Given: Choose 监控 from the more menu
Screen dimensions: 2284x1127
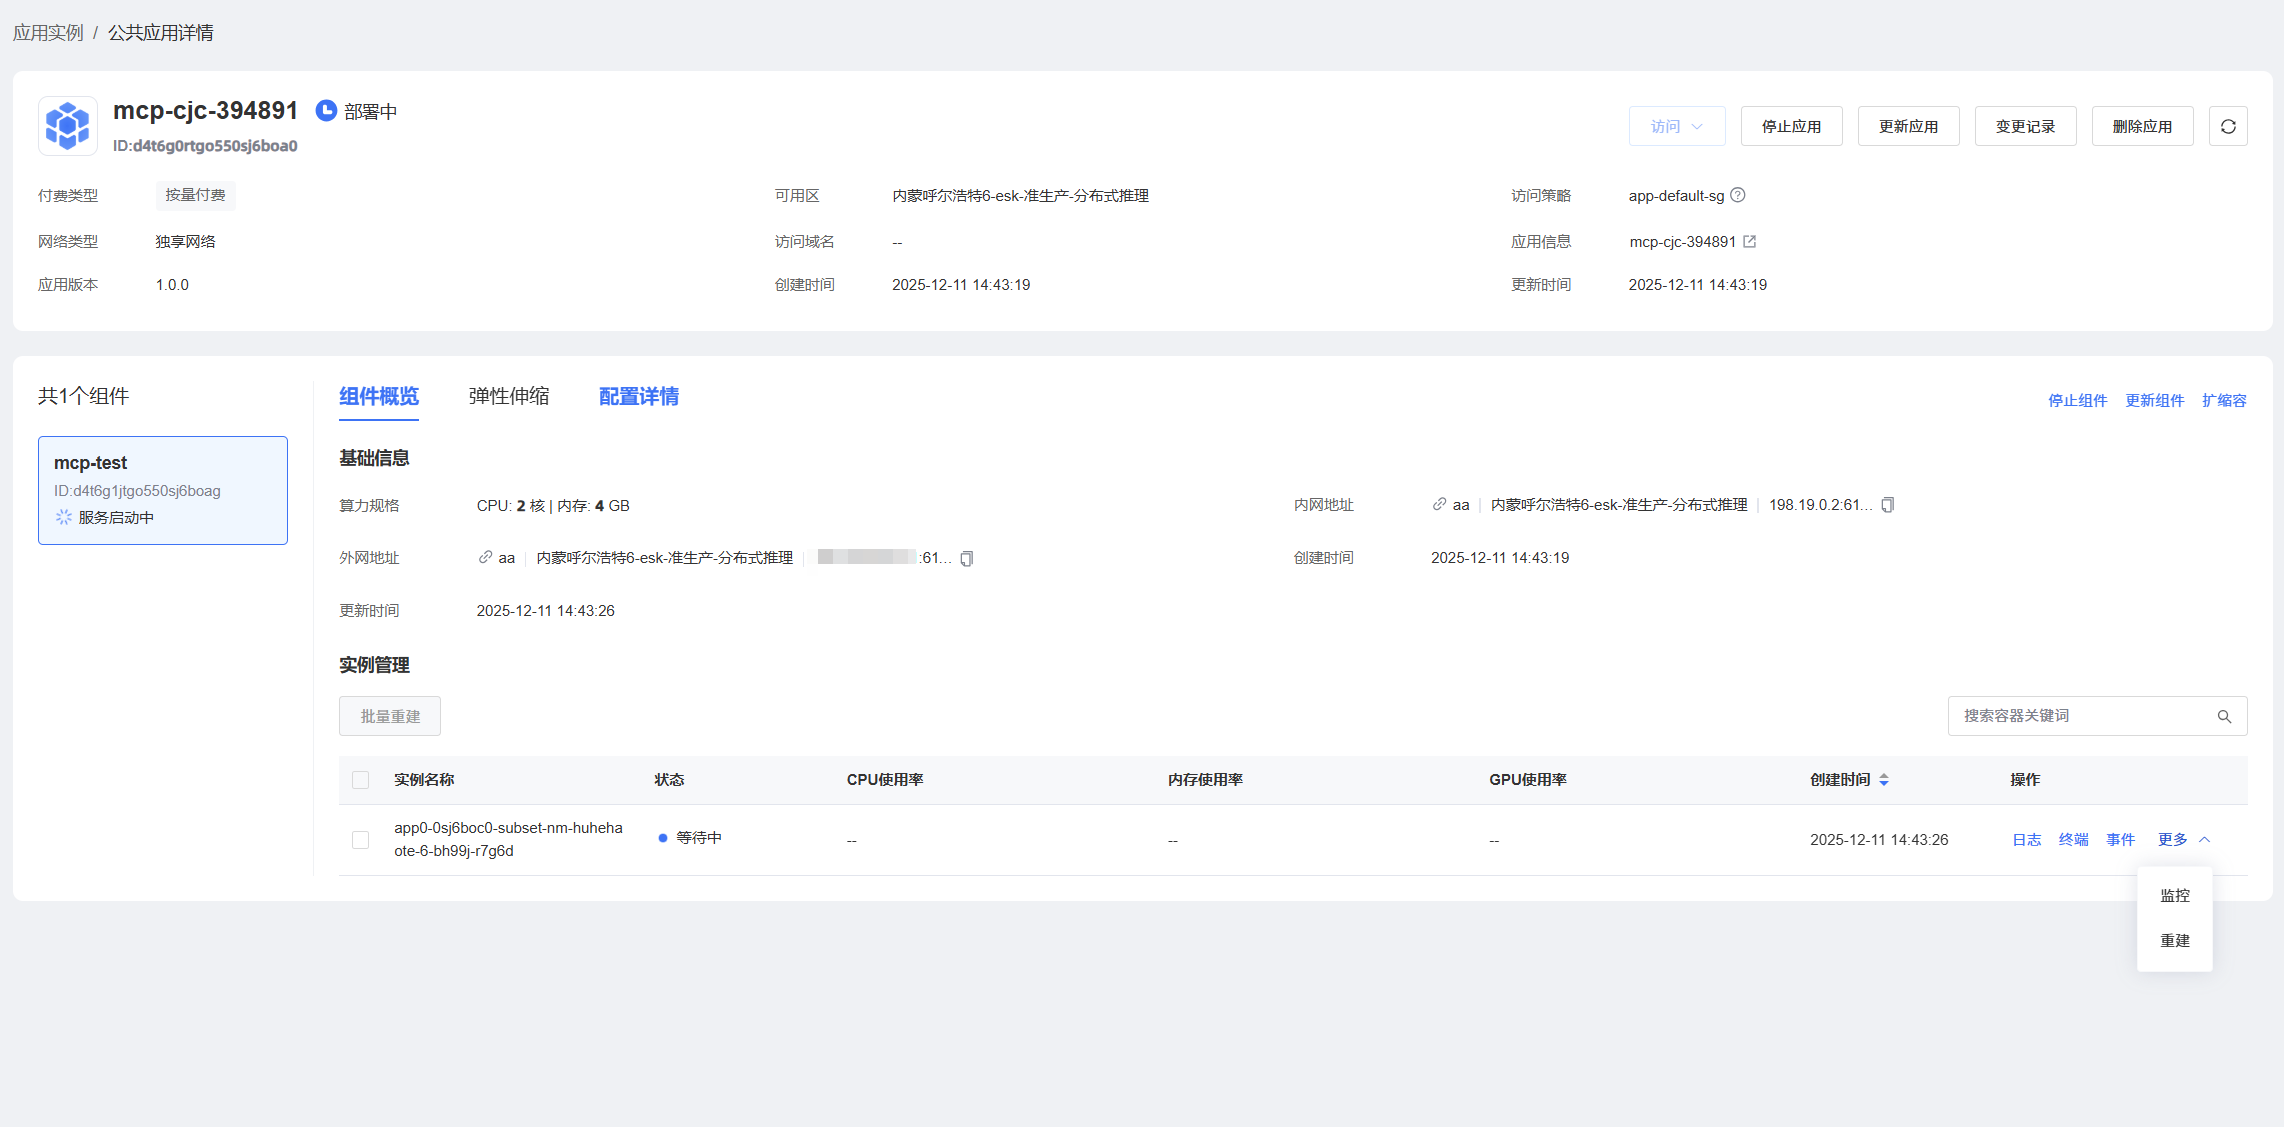Looking at the screenshot, I should click(x=2174, y=896).
